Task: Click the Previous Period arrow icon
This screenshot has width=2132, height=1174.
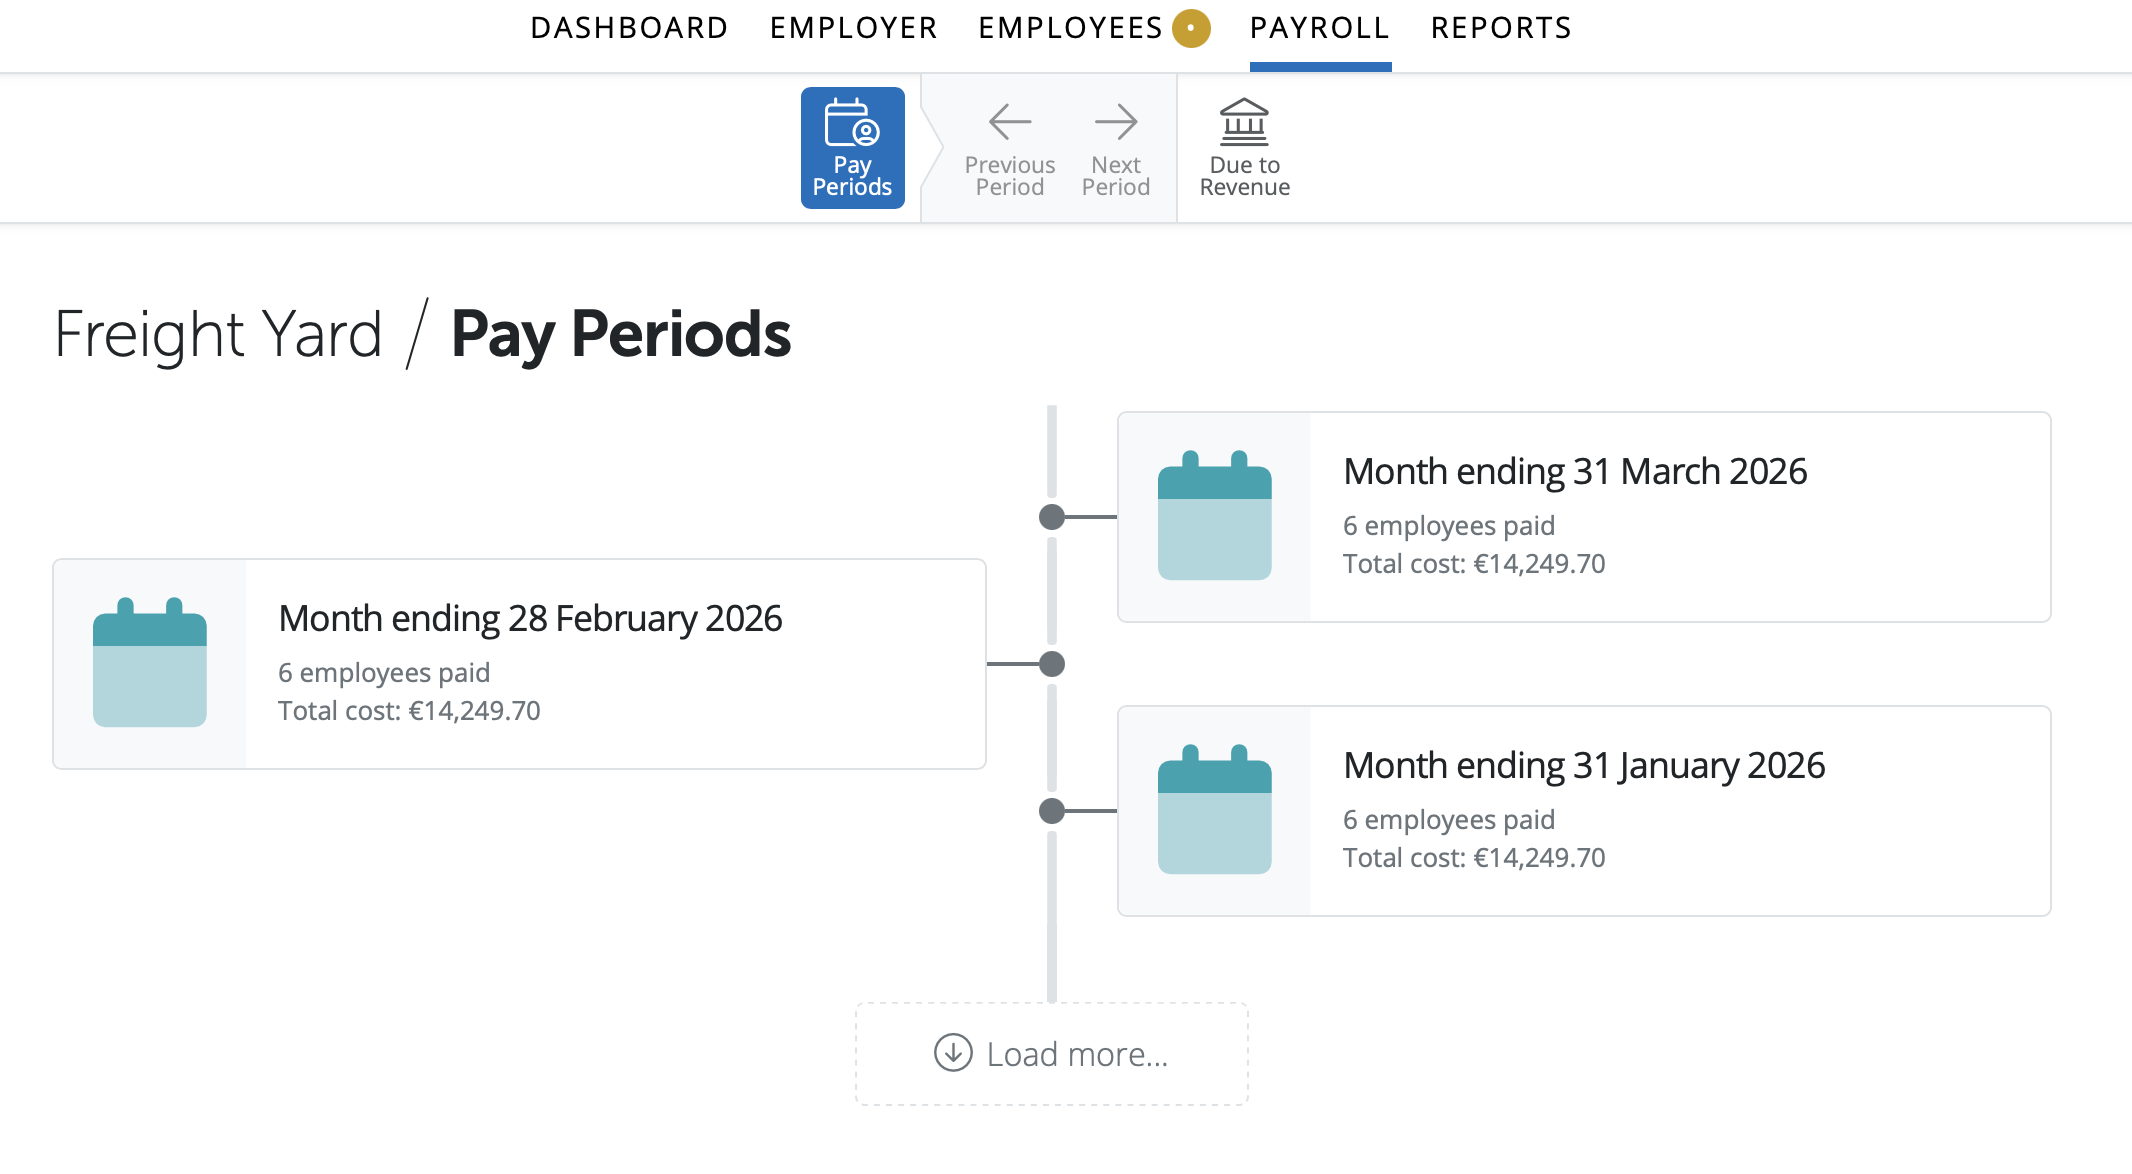Action: click(1009, 122)
